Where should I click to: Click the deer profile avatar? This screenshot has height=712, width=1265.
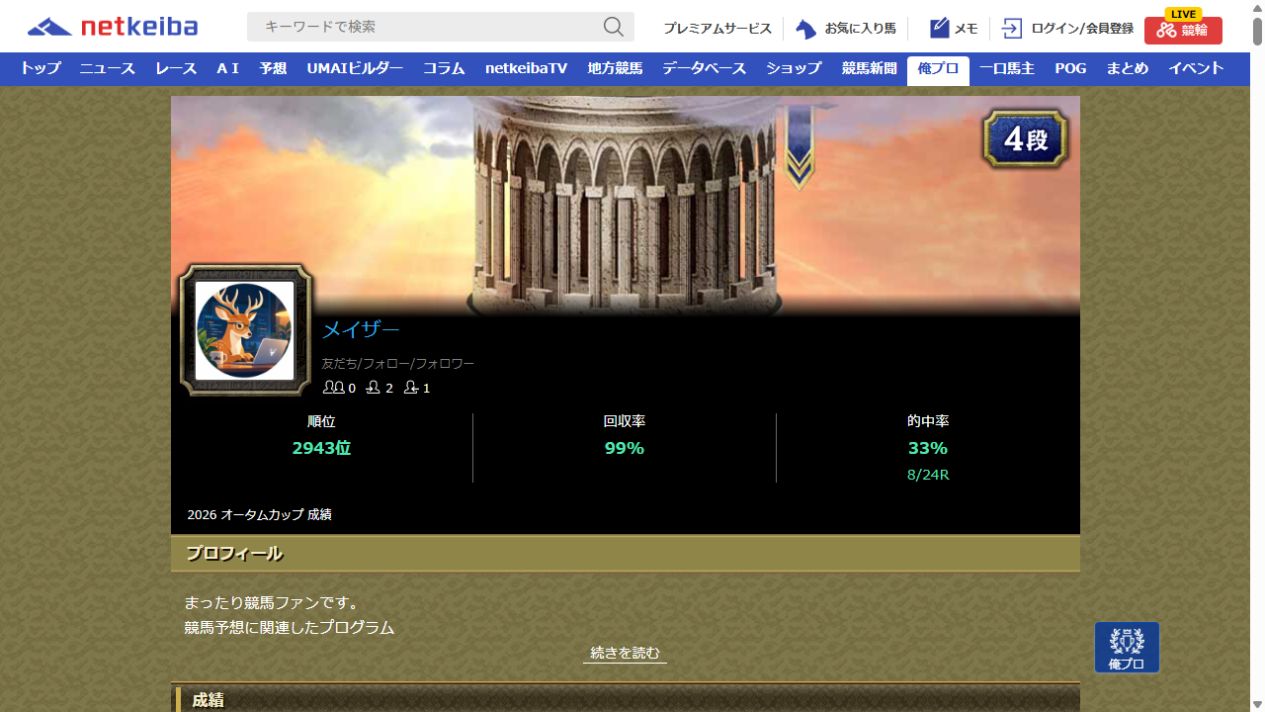245,330
